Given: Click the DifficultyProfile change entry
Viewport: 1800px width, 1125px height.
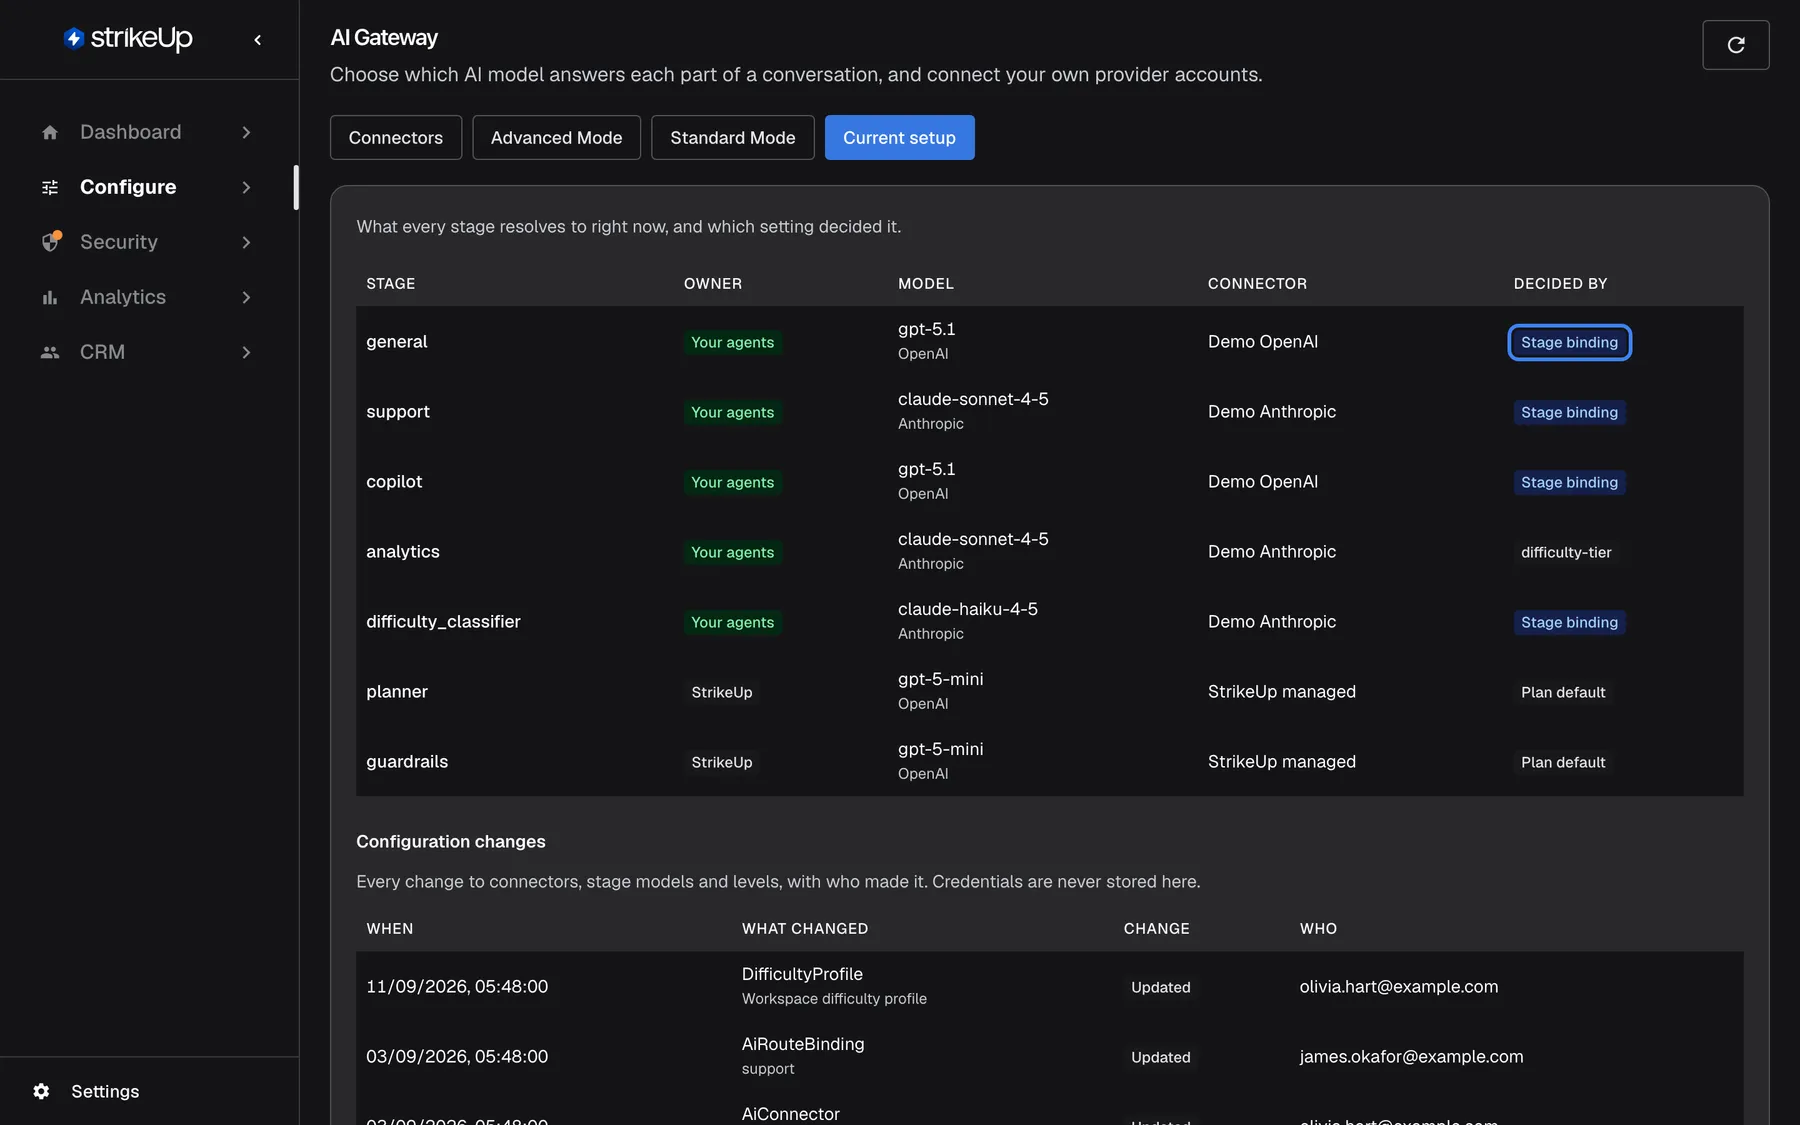Looking at the screenshot, I should click(x=802, y=974).
